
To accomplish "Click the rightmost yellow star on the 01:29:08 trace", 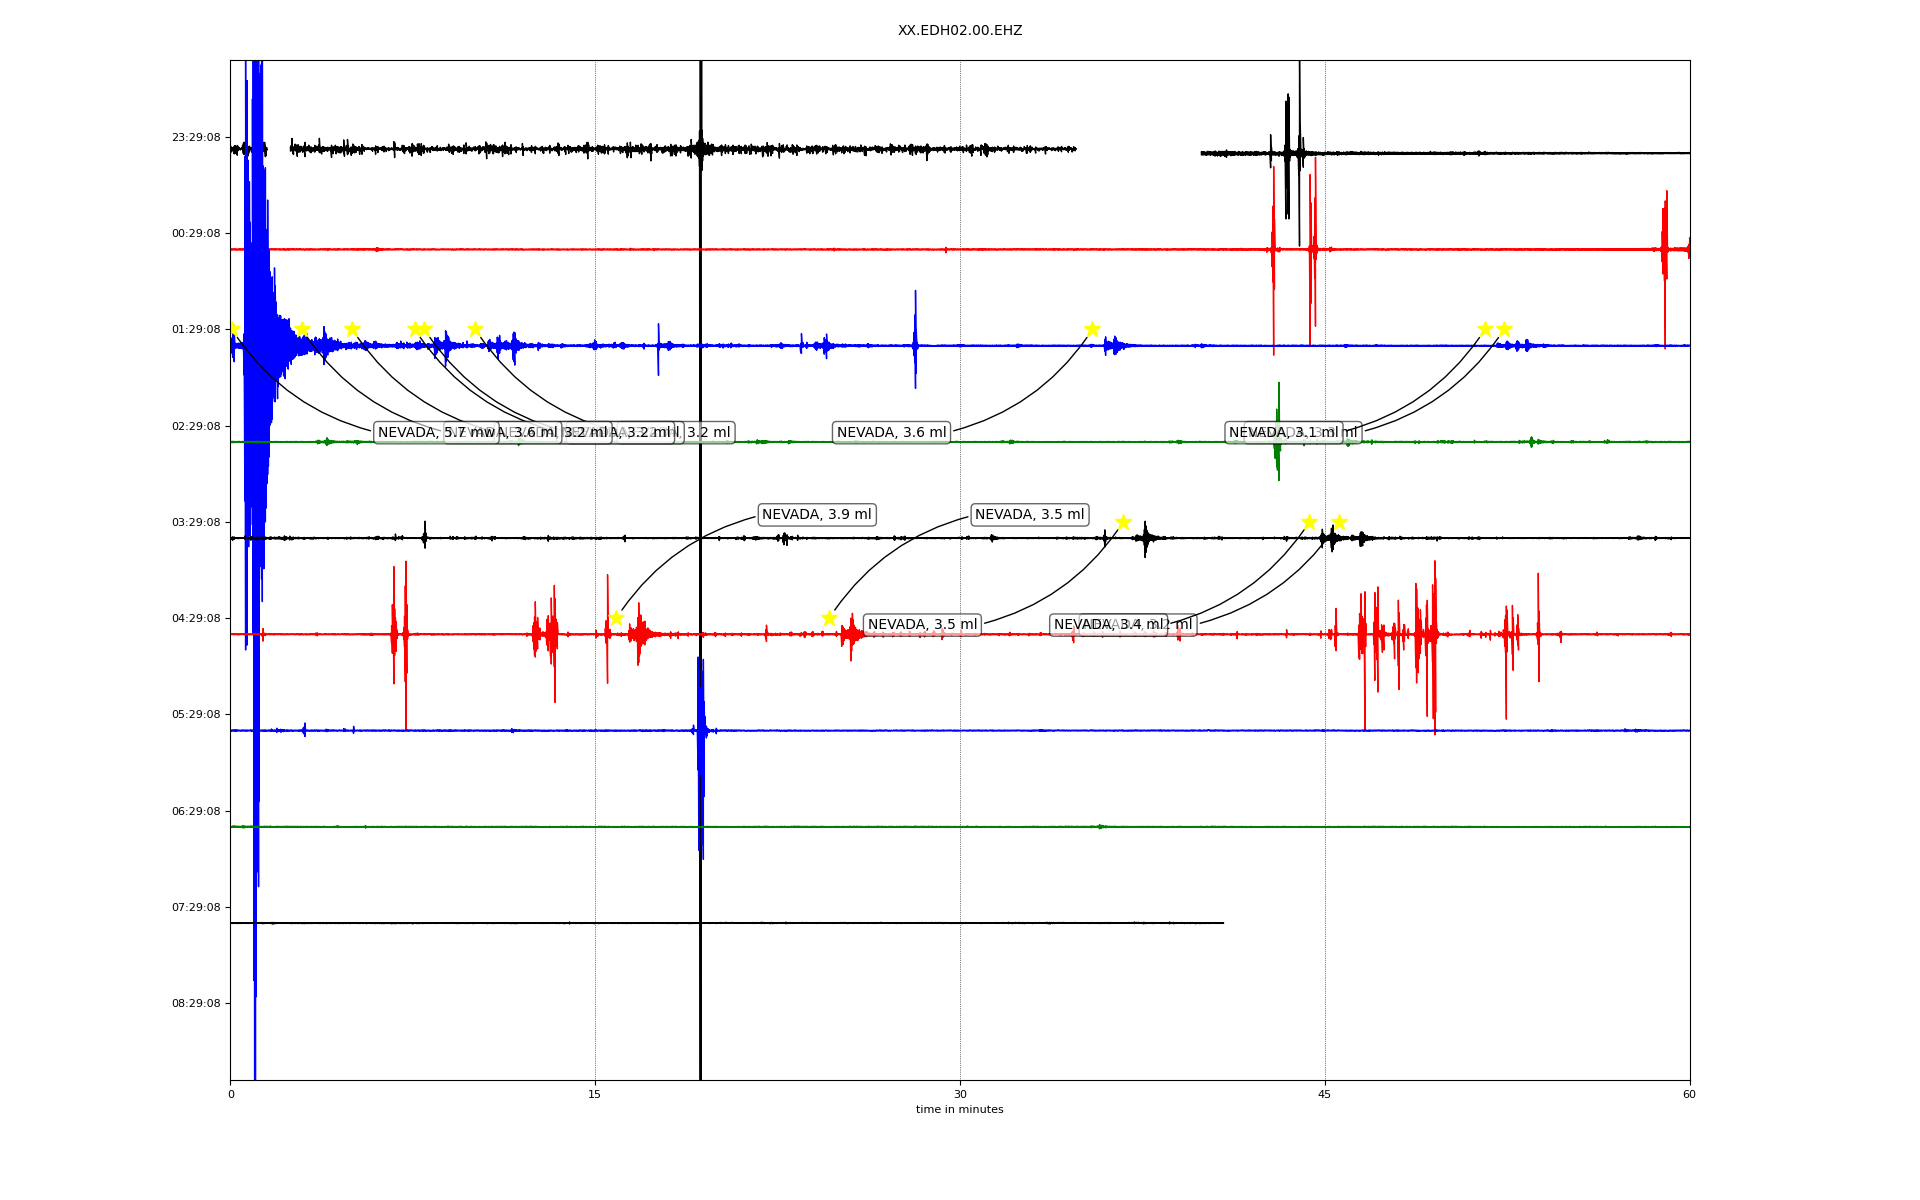I will click(x=1504, y=329).
